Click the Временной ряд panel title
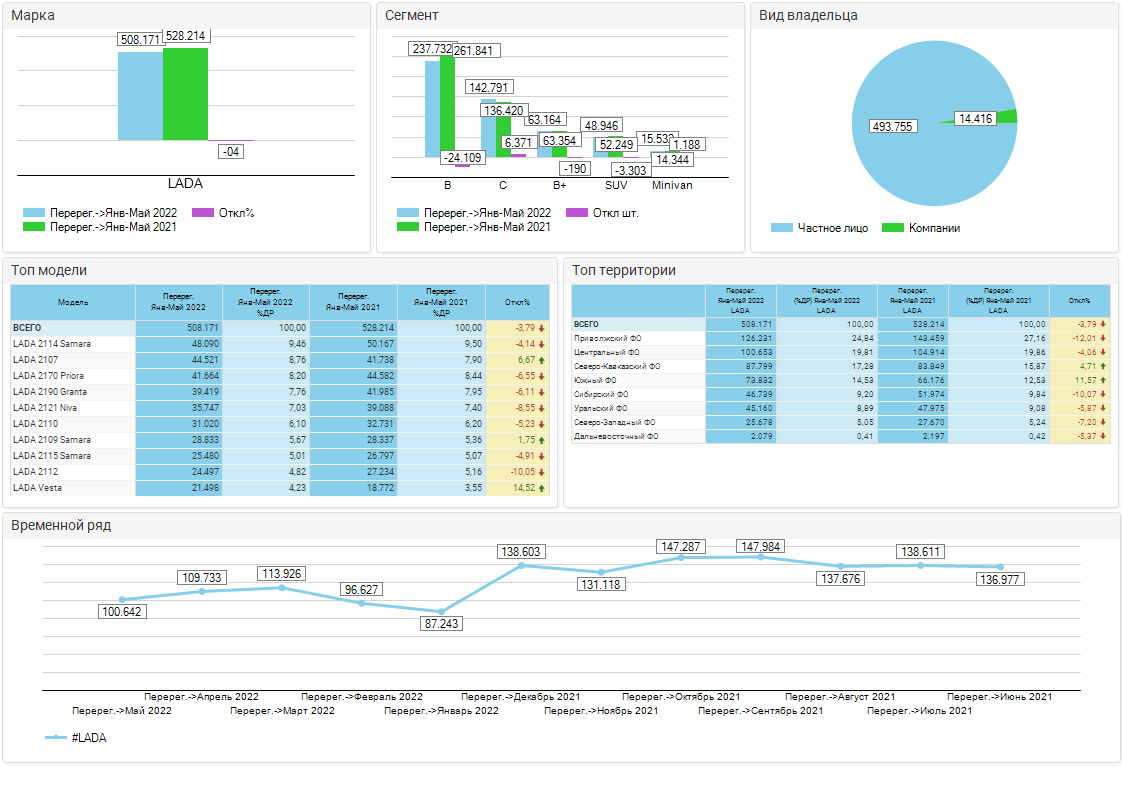This screenshot has width=1122, height=793. coord(61,525)
